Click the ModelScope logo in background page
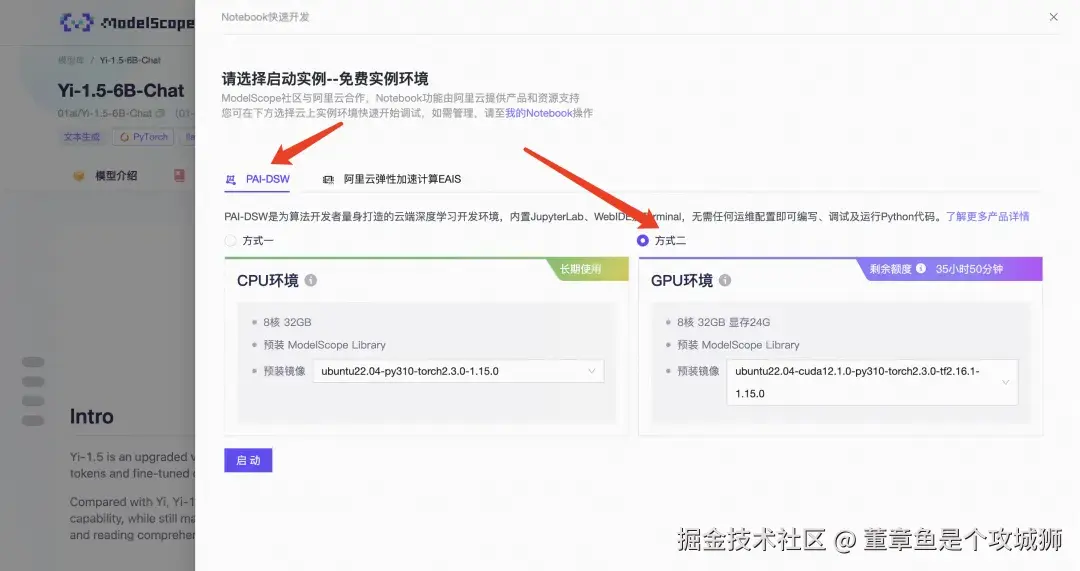 tap(127, 23)
